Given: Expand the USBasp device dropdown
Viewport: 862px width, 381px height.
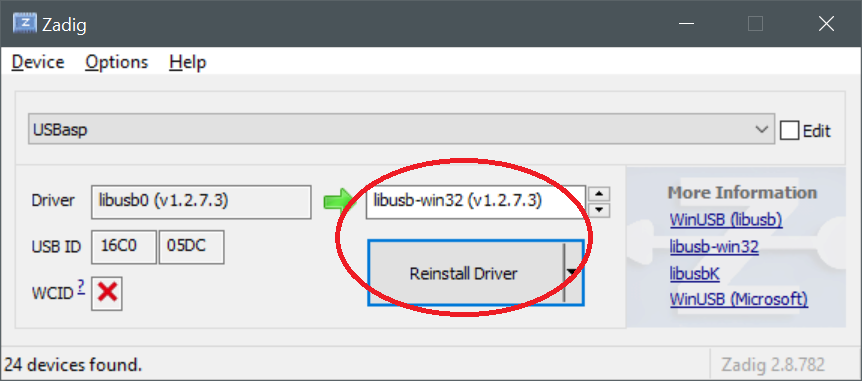Looking at the screenshot, I should 761,130.
